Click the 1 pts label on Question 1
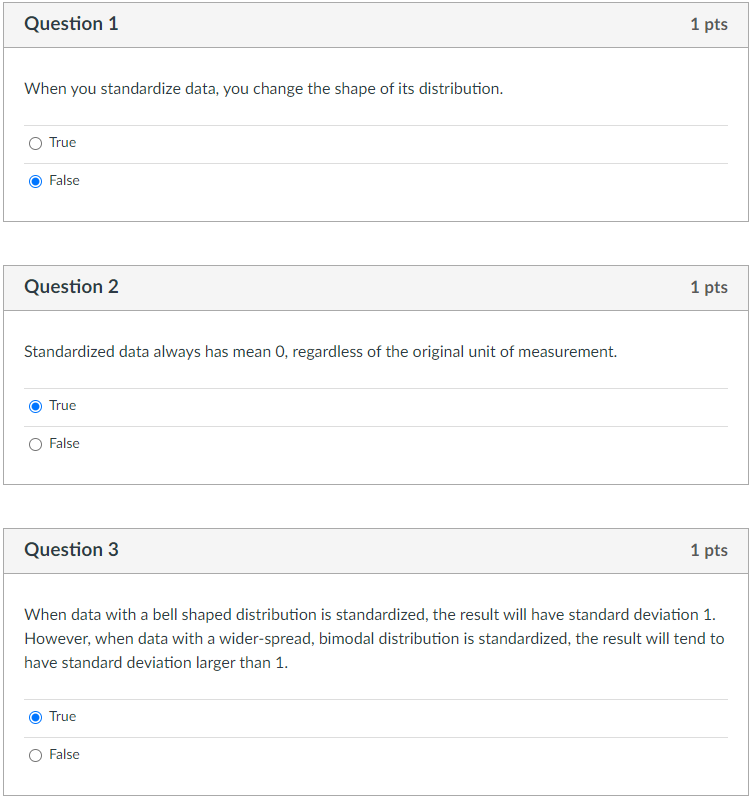The height and width of the screenshot is (806, 752). (709, 24)
